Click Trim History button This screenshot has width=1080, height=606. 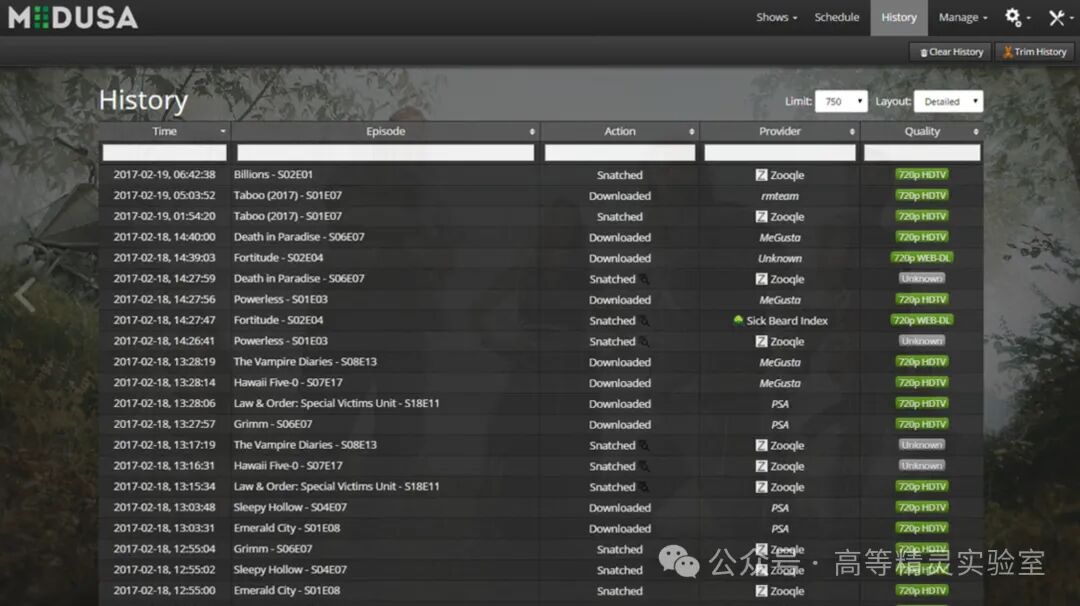pyautogui.click(x=1035, y=52)
